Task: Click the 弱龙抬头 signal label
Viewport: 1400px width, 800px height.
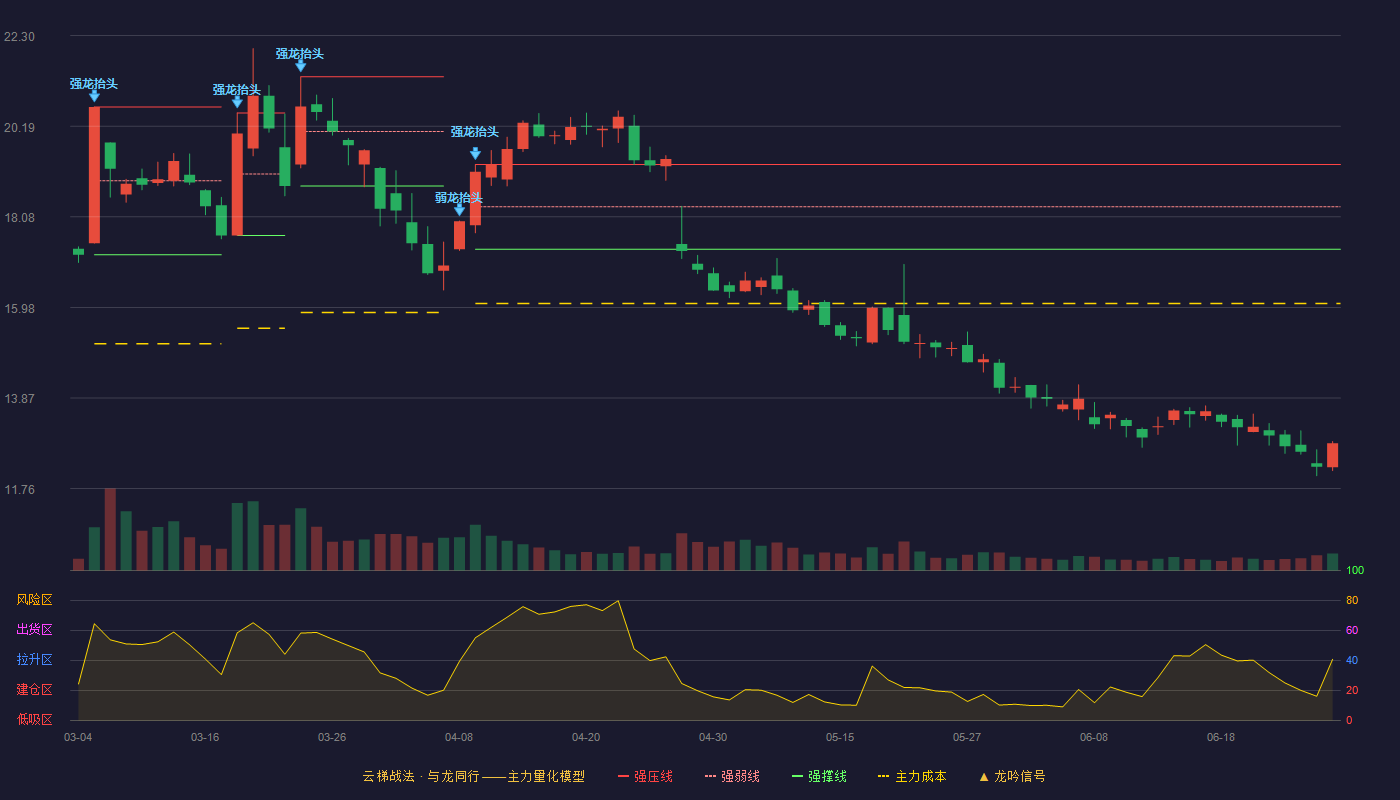Action: tap(459, 197)
